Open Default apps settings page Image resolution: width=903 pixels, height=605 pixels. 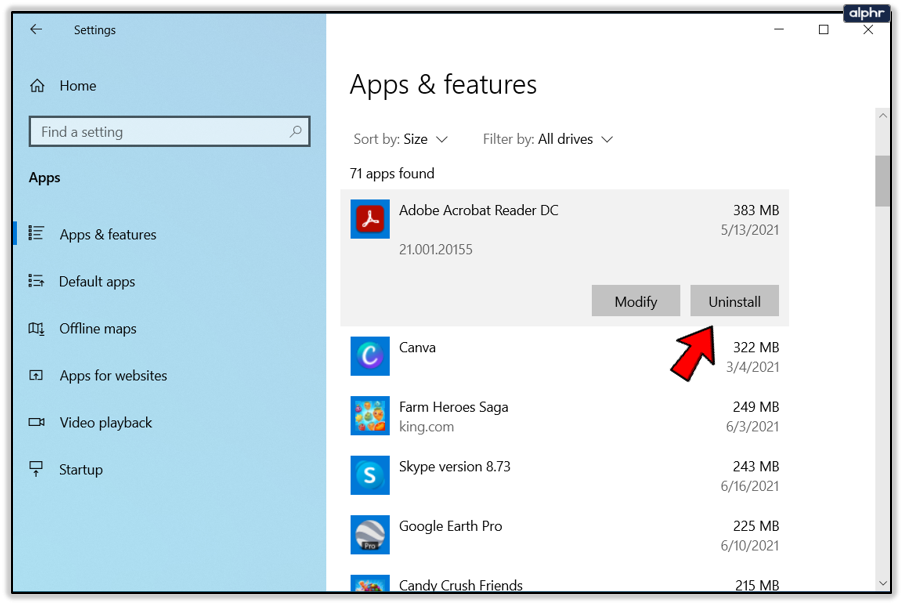(x=97, y=281)
